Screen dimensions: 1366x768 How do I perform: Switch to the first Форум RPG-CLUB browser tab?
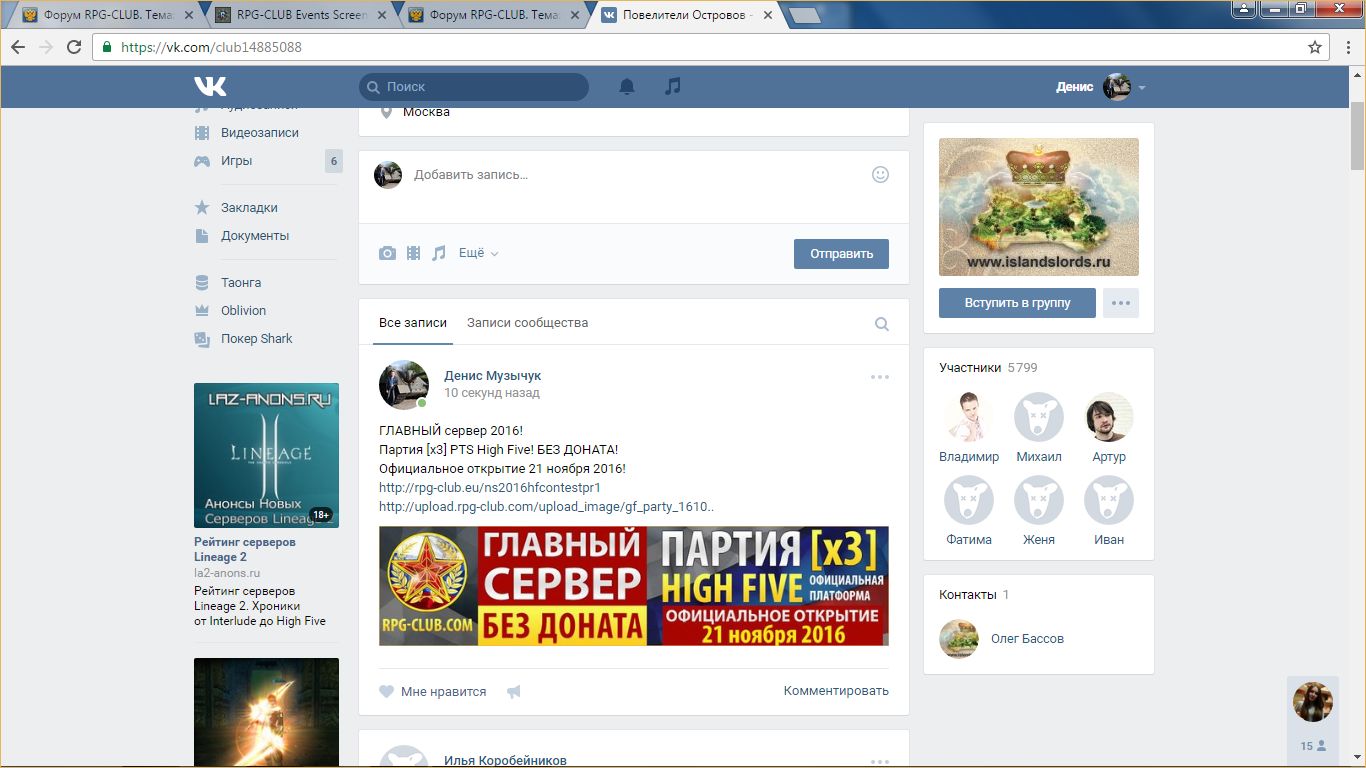[x=108, y=15]
